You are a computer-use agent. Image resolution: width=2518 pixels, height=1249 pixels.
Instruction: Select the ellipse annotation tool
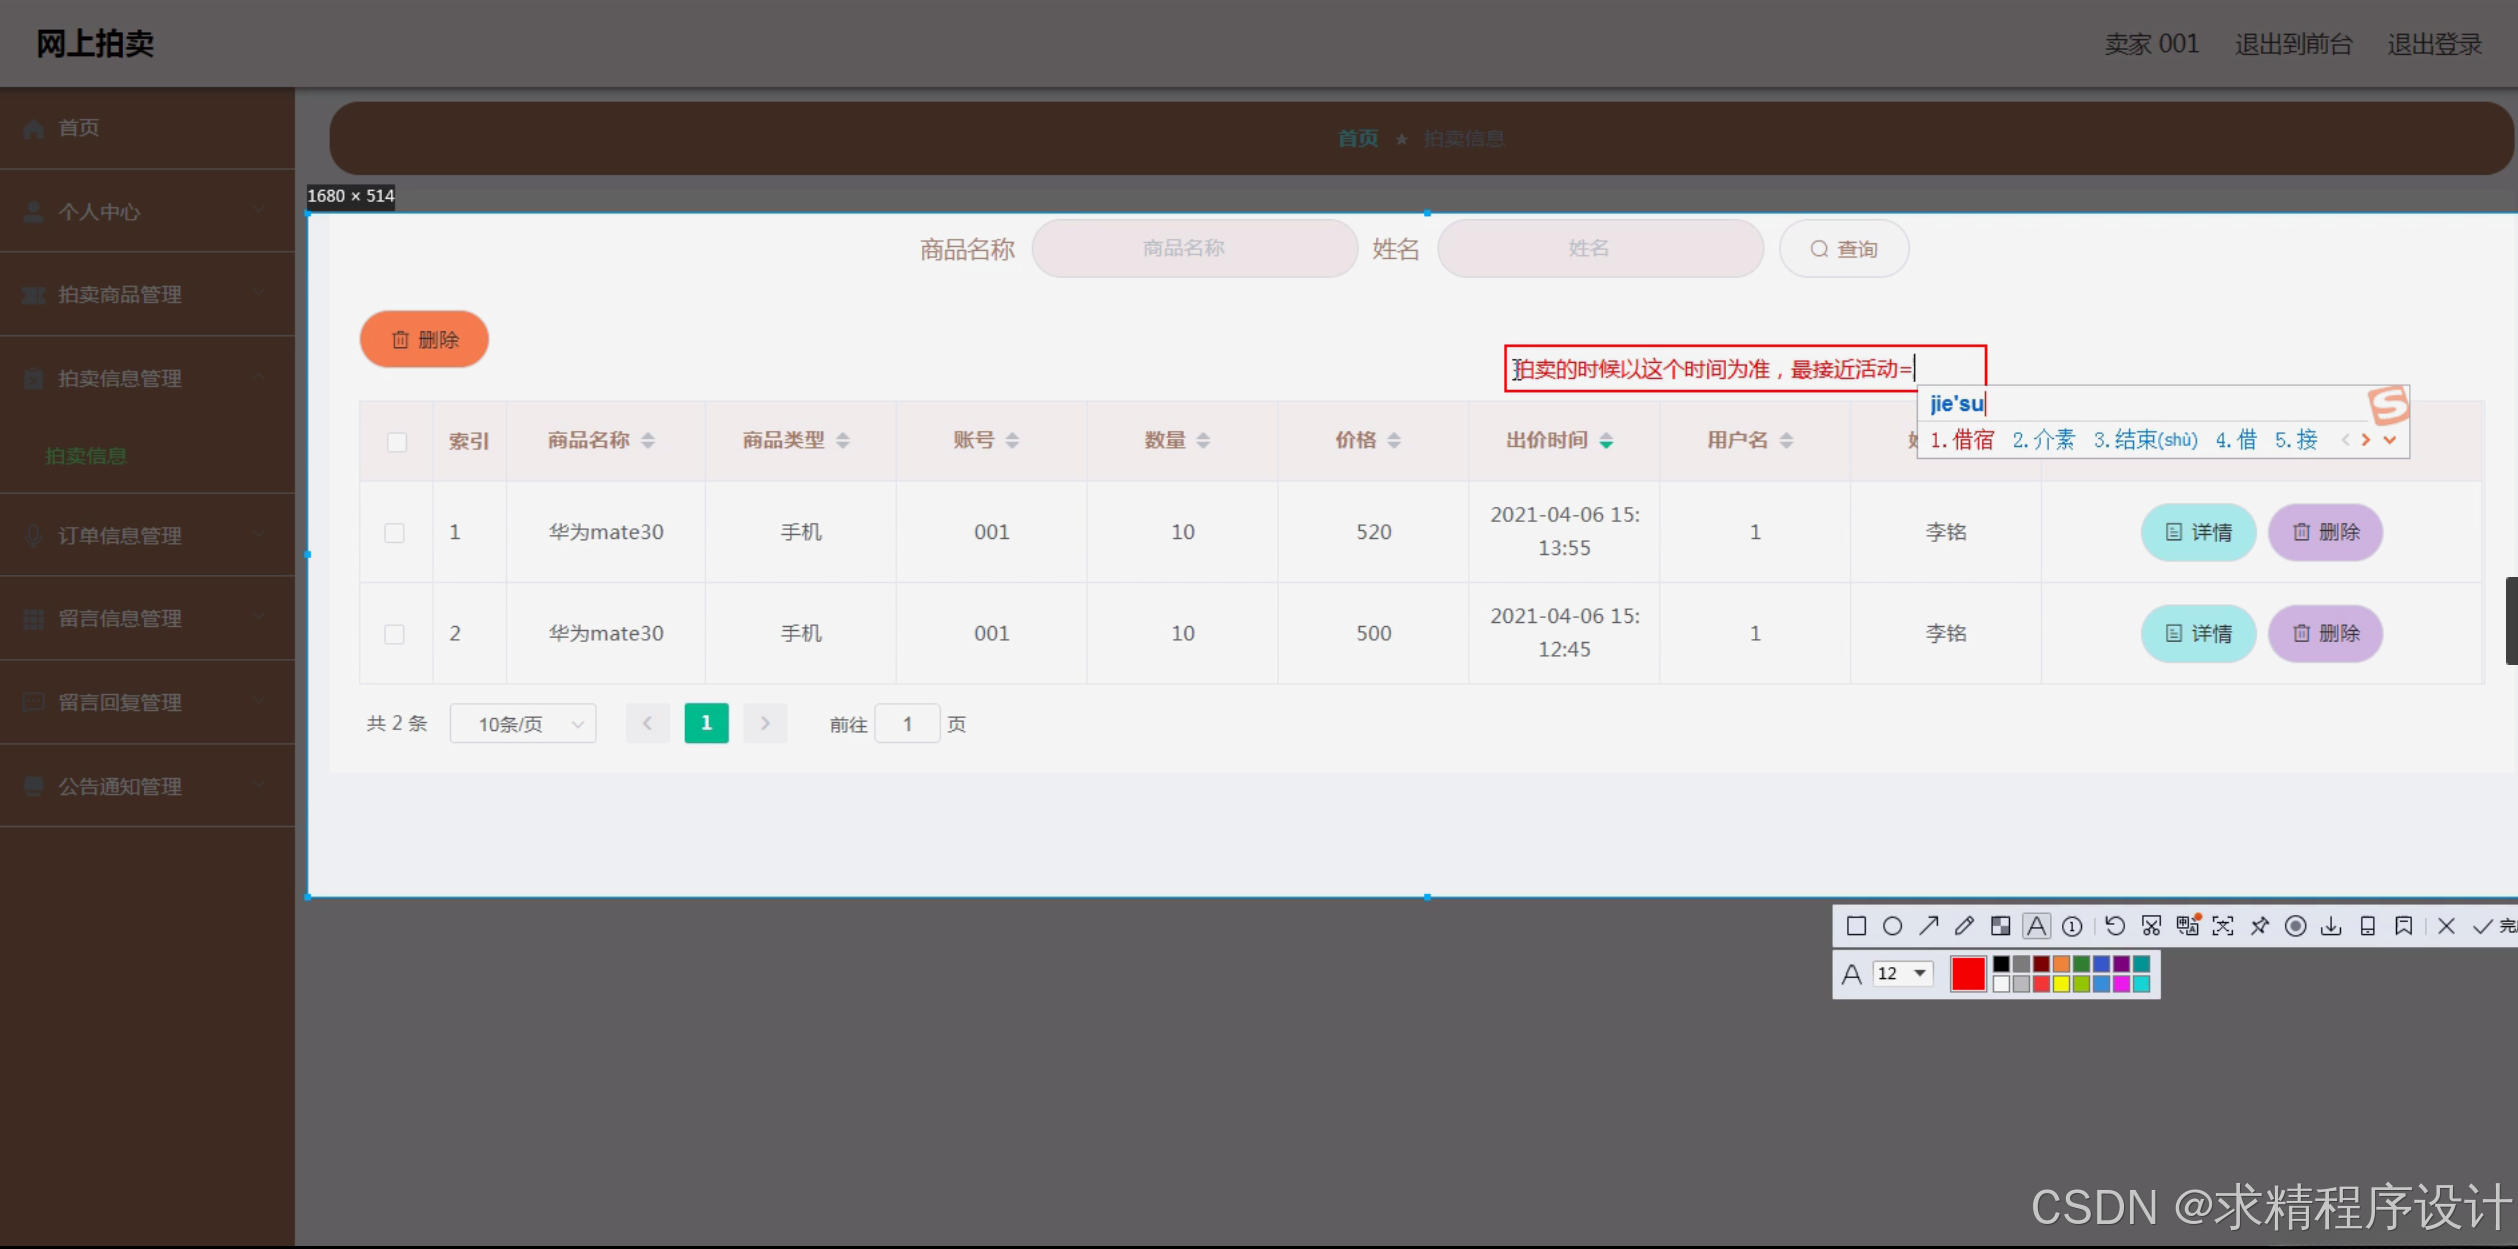1892,926
